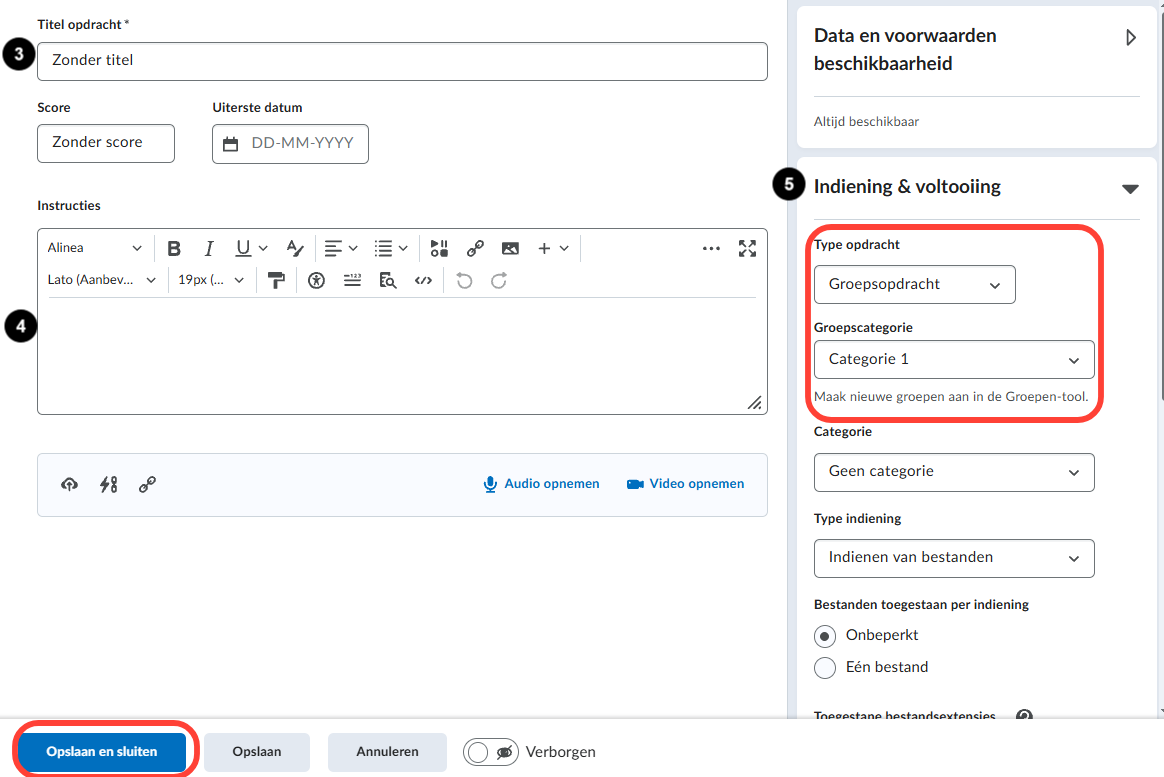Open the source code editor icon

pos(423,281)
